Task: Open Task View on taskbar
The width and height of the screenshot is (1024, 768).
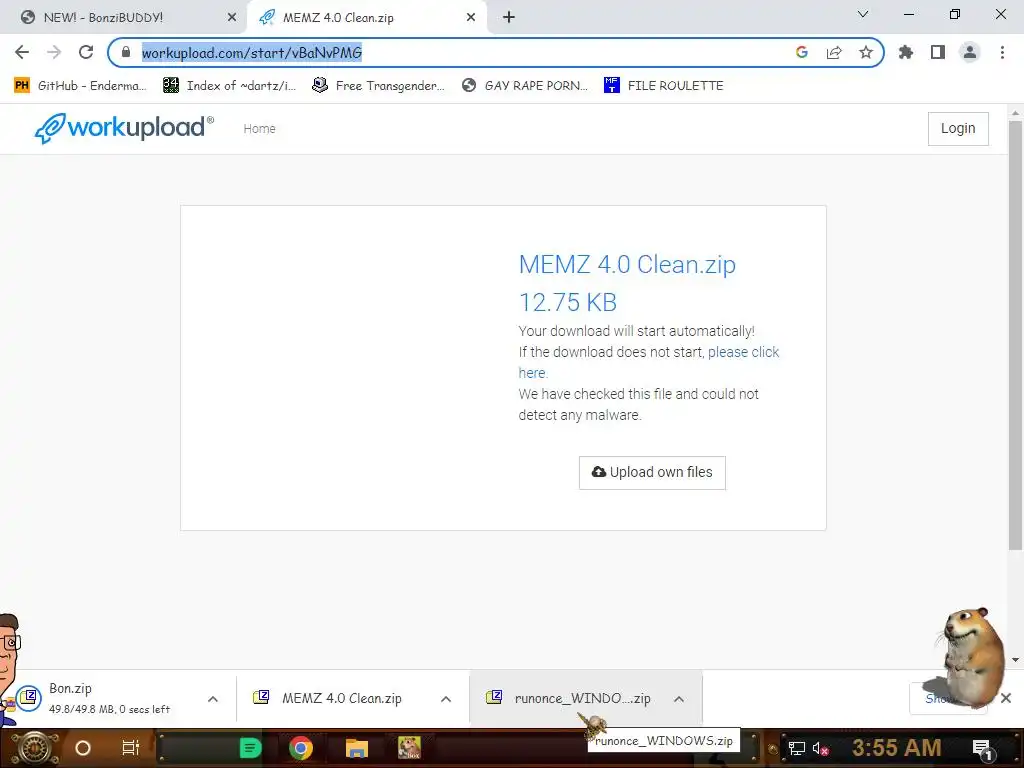Action: (131, 748)
